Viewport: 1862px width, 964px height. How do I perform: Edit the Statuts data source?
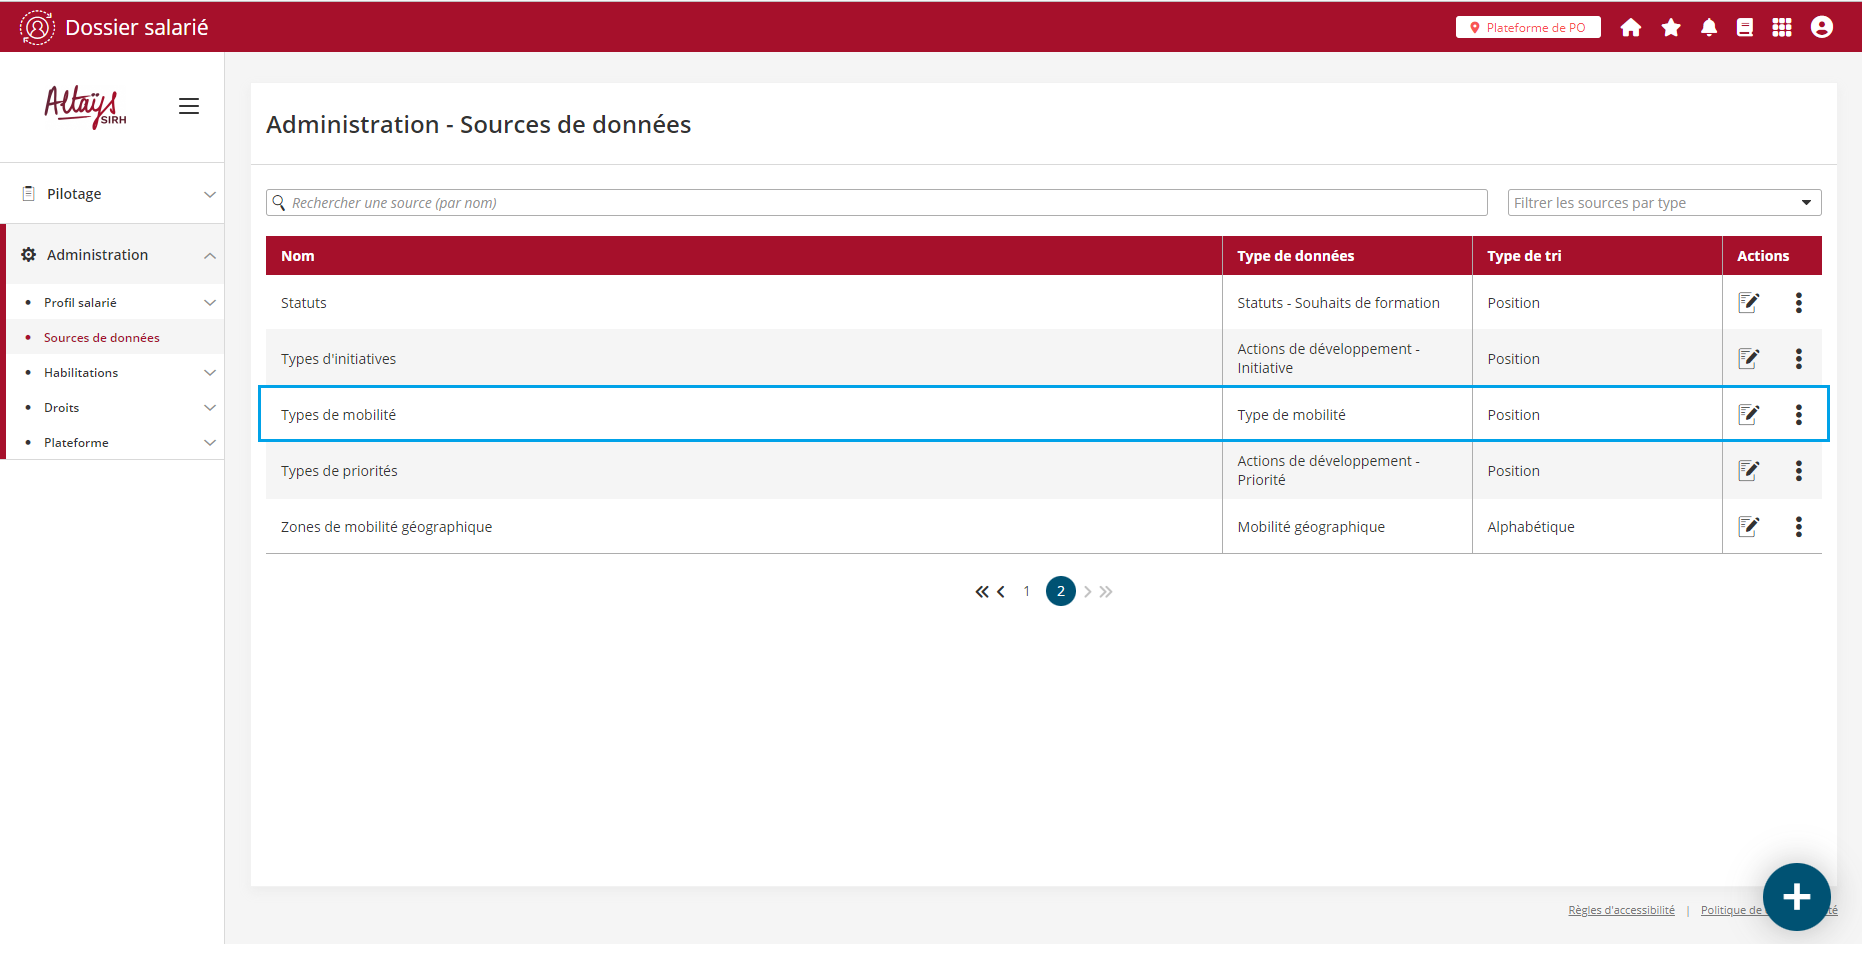[1748, 303]
